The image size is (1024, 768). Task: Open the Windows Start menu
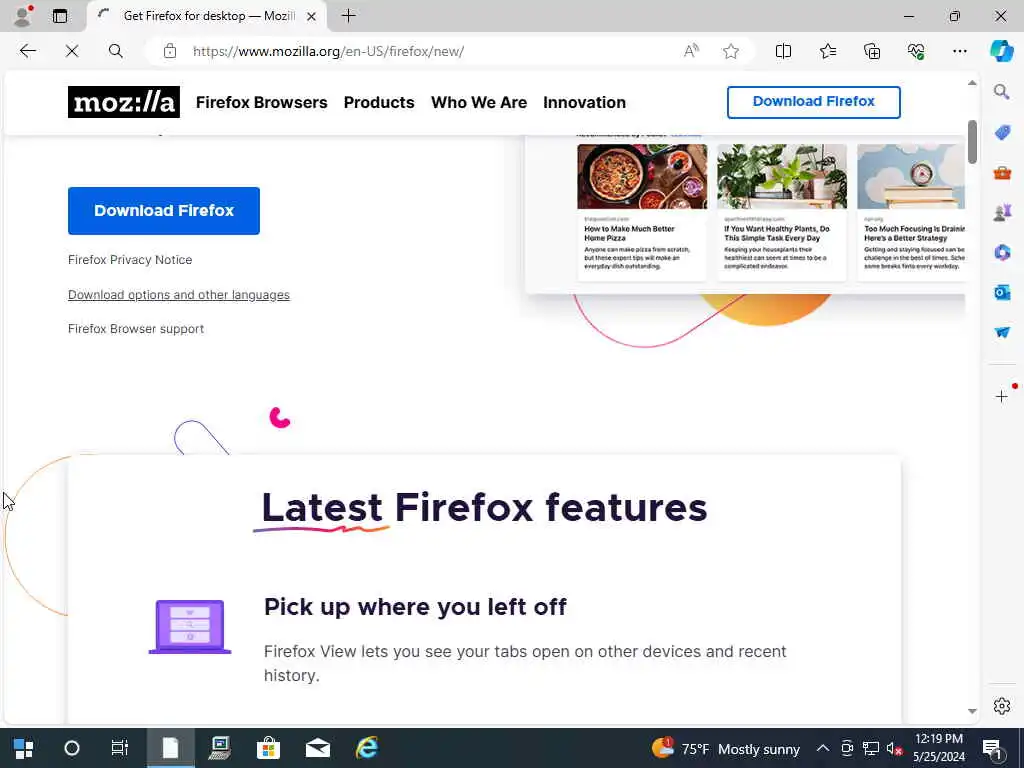(24, 748)
